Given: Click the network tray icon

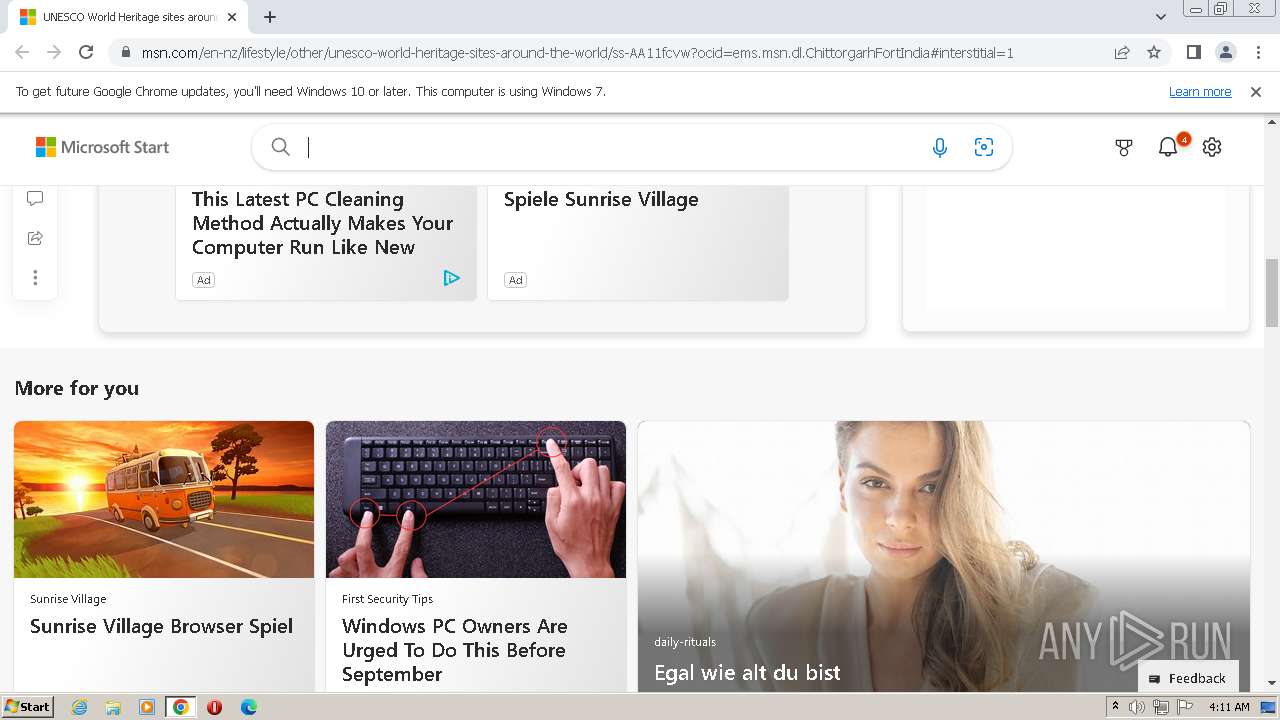Looking at the screenshot, I should [1161, 707].
